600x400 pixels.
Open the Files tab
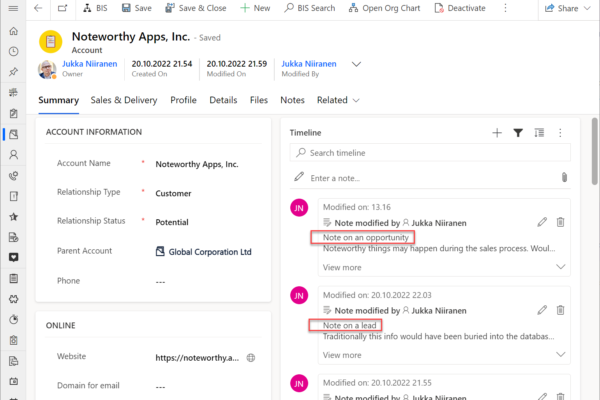click(x=258, y=100)
